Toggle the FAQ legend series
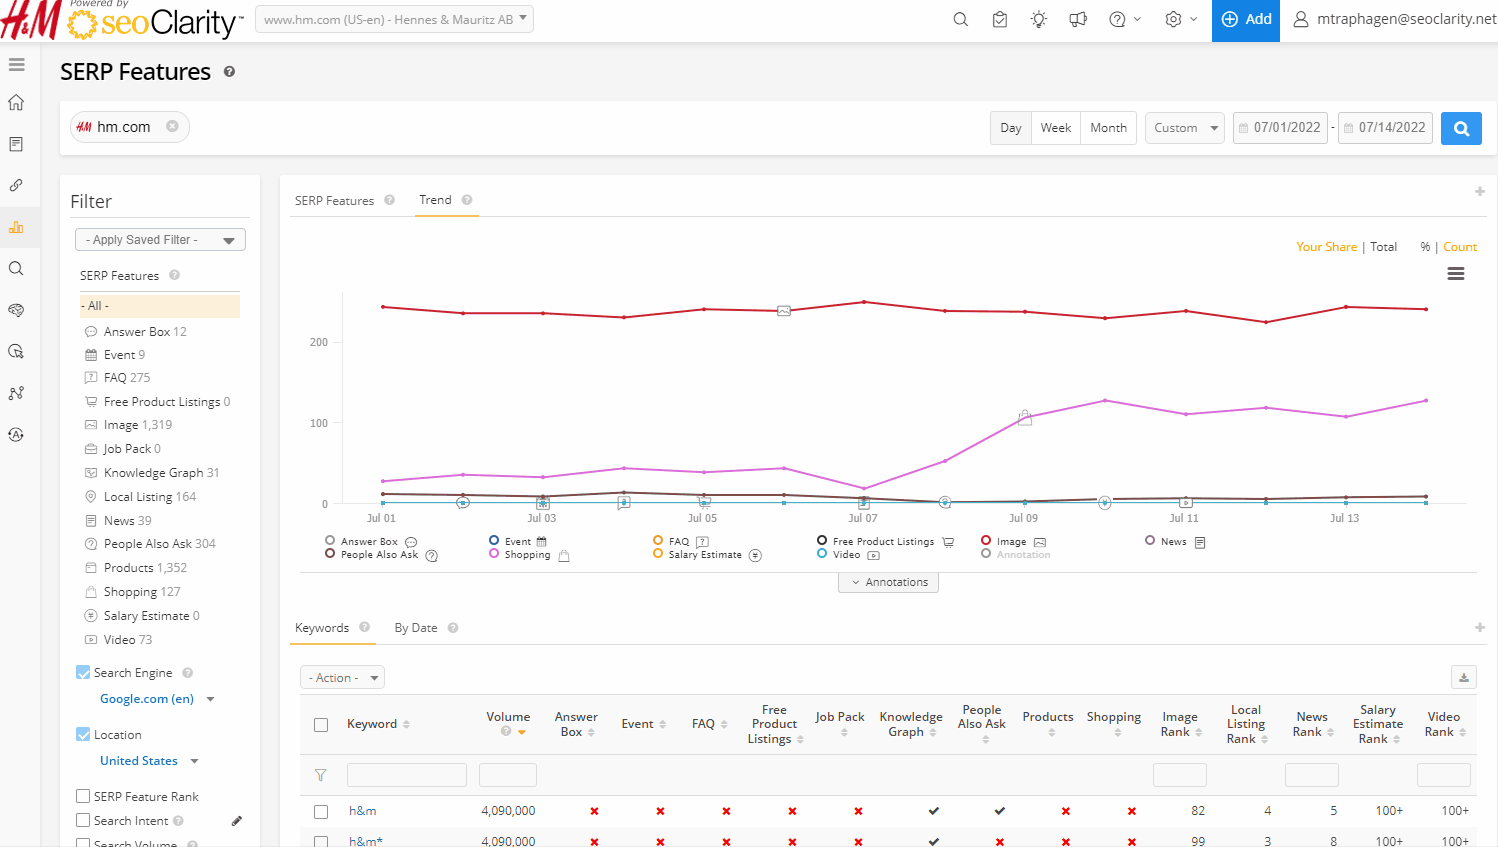The image size is (1498, 847). [x=680, y=541]
